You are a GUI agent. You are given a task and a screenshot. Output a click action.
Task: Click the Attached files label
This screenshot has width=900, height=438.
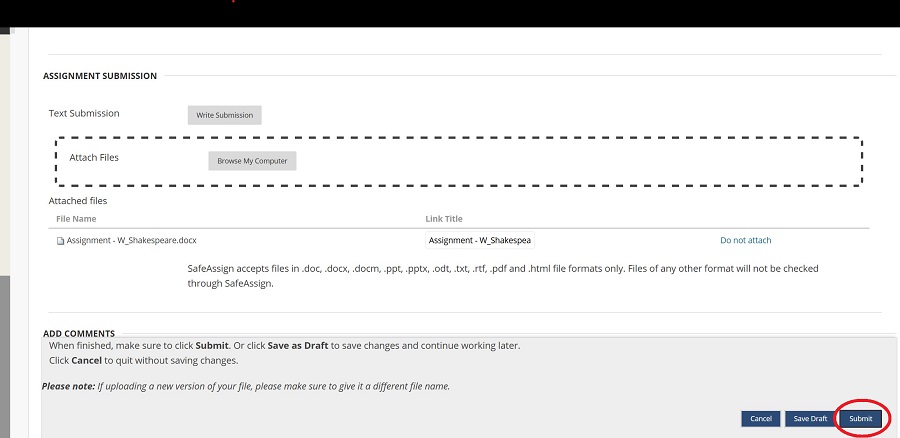[x=78, y=201]
